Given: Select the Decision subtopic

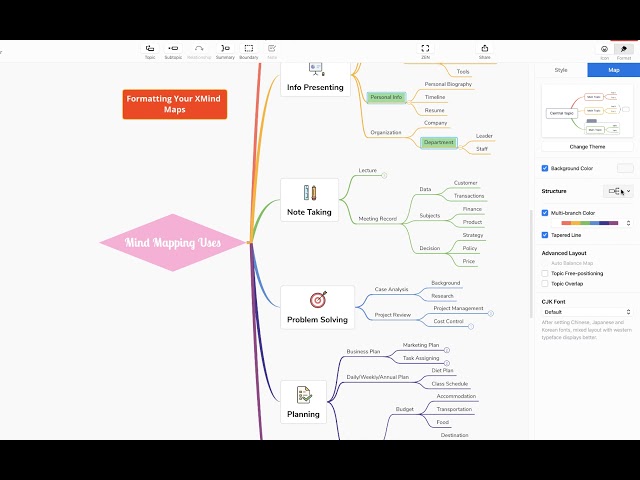Looking at the screenshot, I should (x=430, y=248).
